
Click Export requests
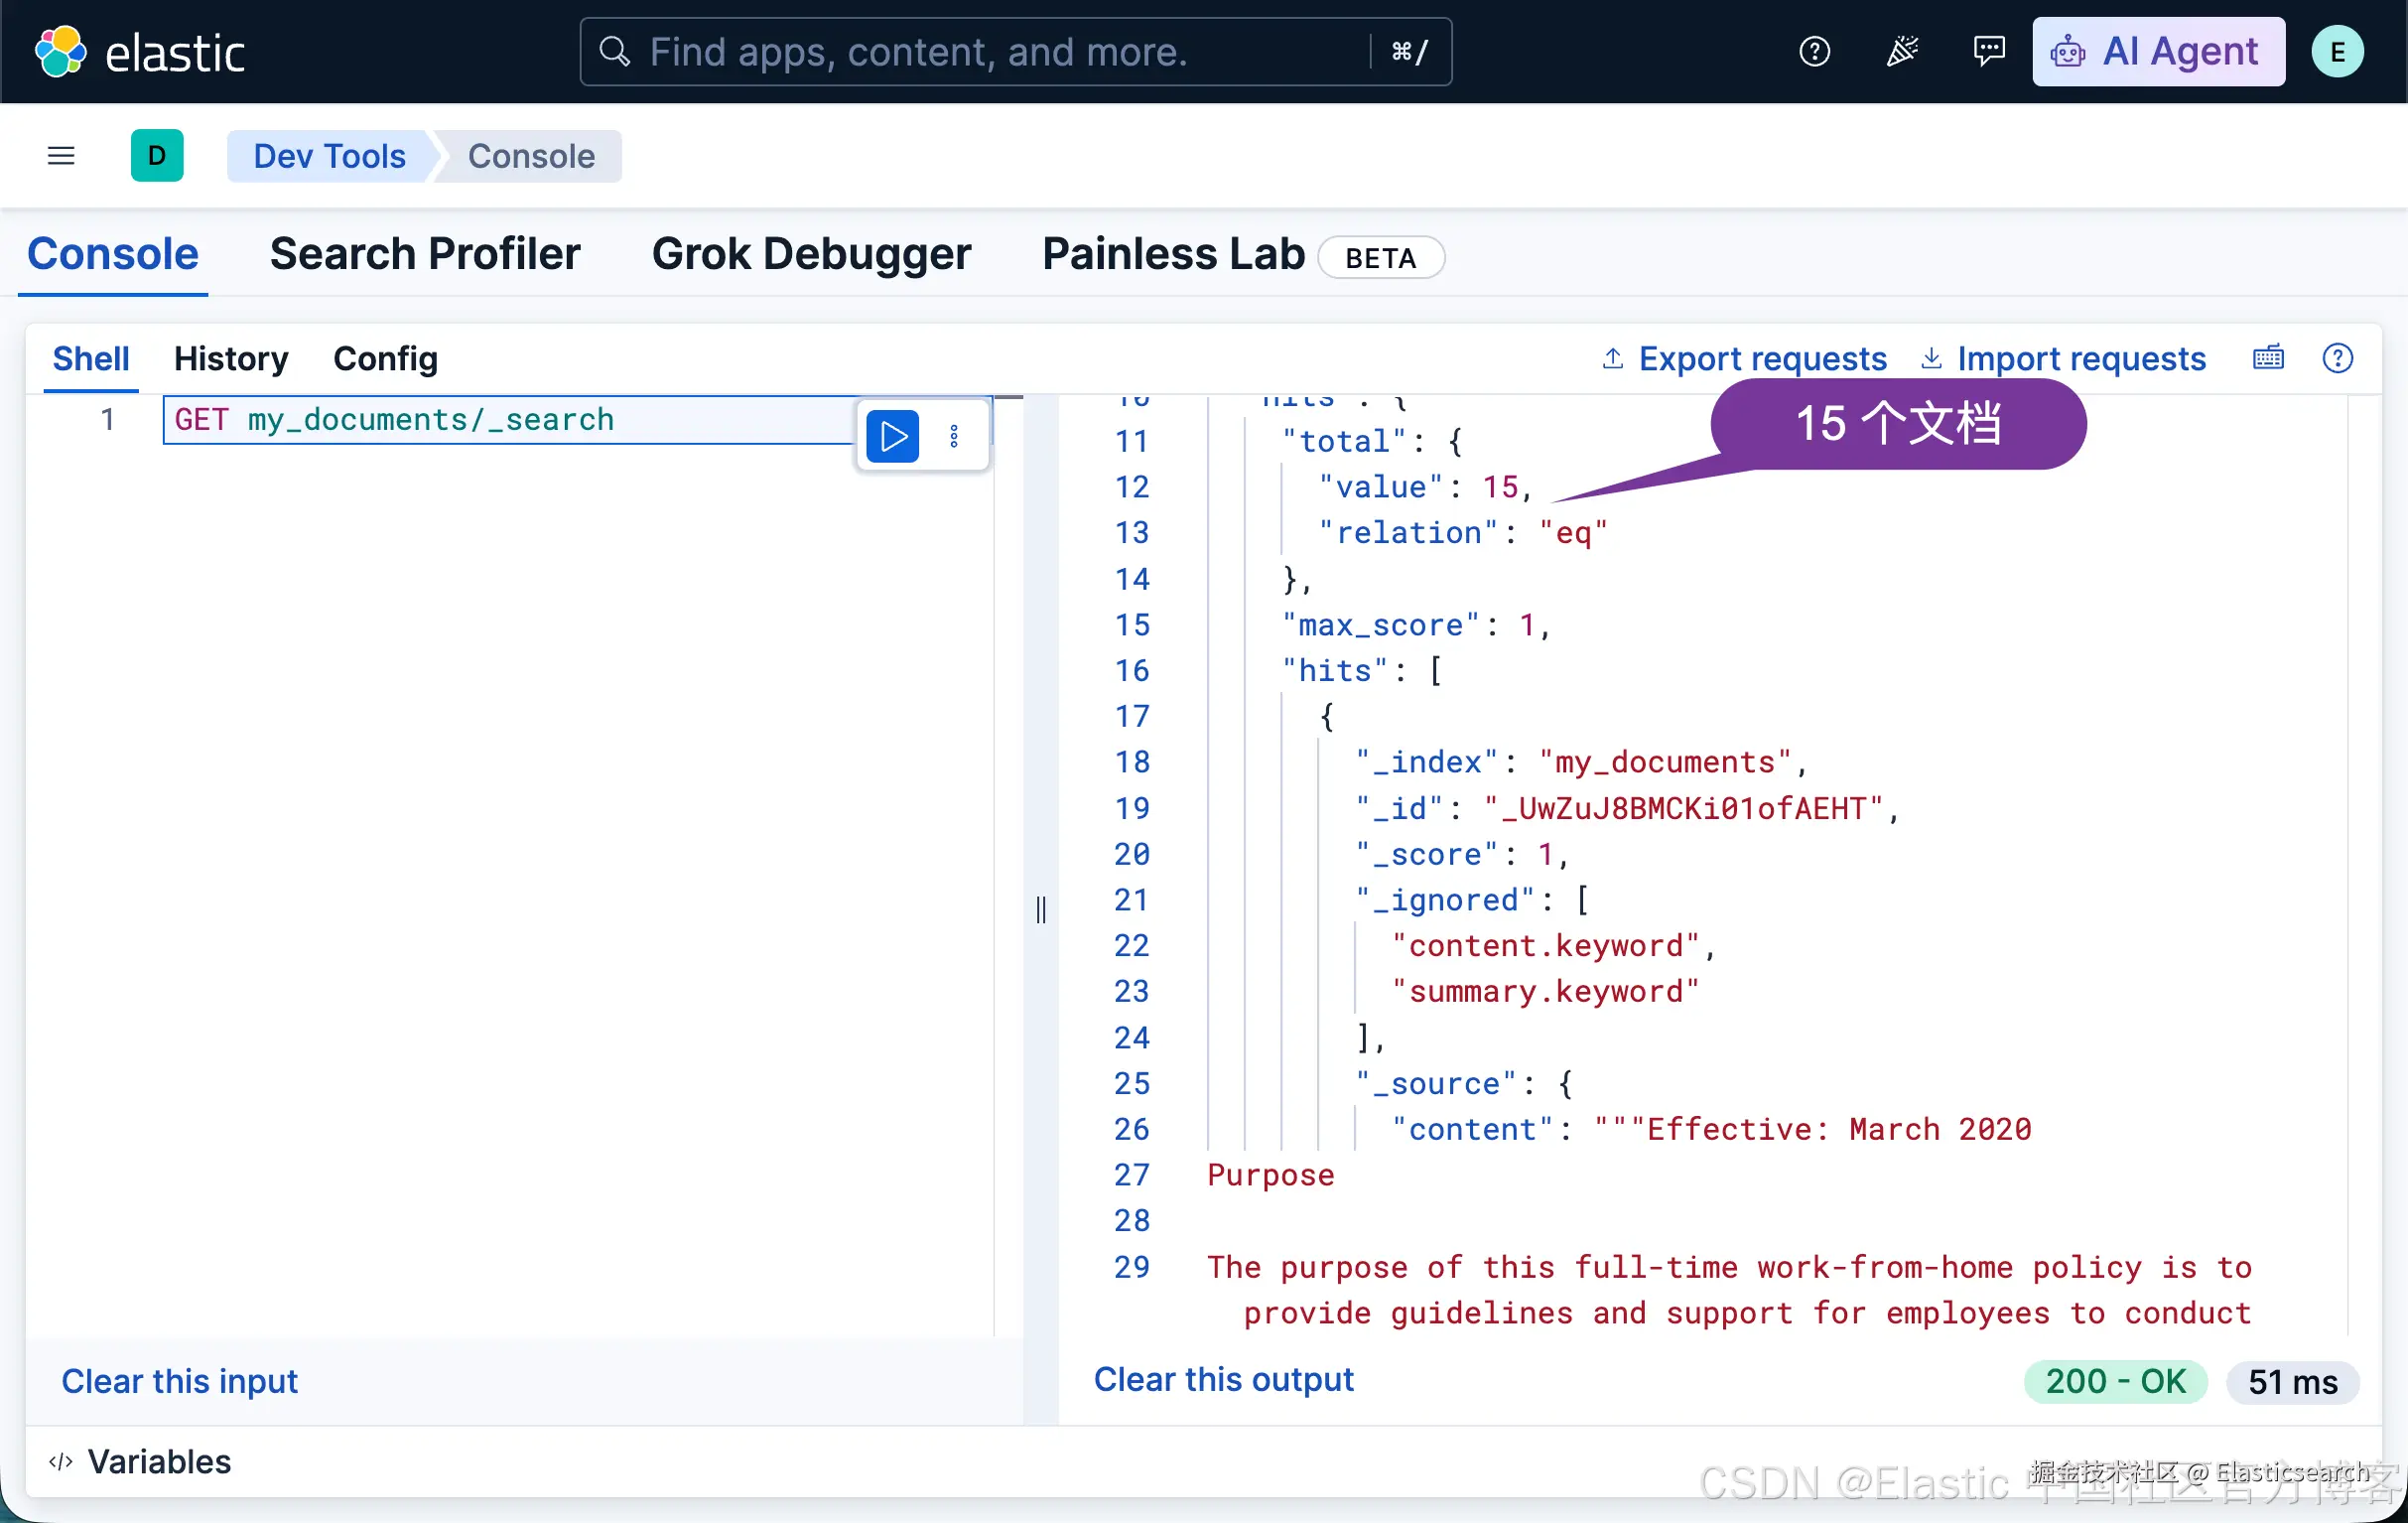(1744, 359)
